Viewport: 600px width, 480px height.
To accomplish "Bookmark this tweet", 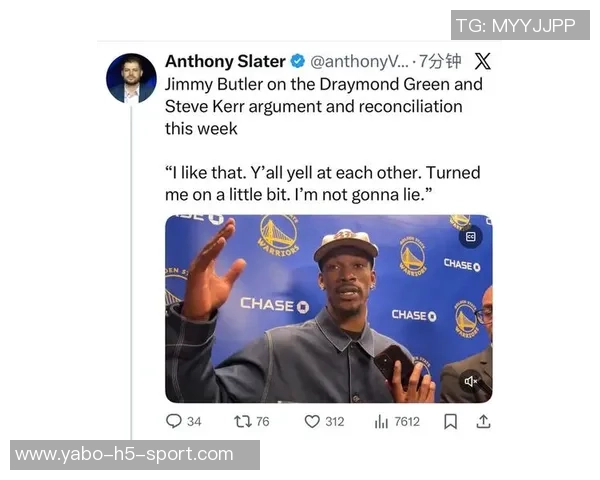I will coord(450,421).
